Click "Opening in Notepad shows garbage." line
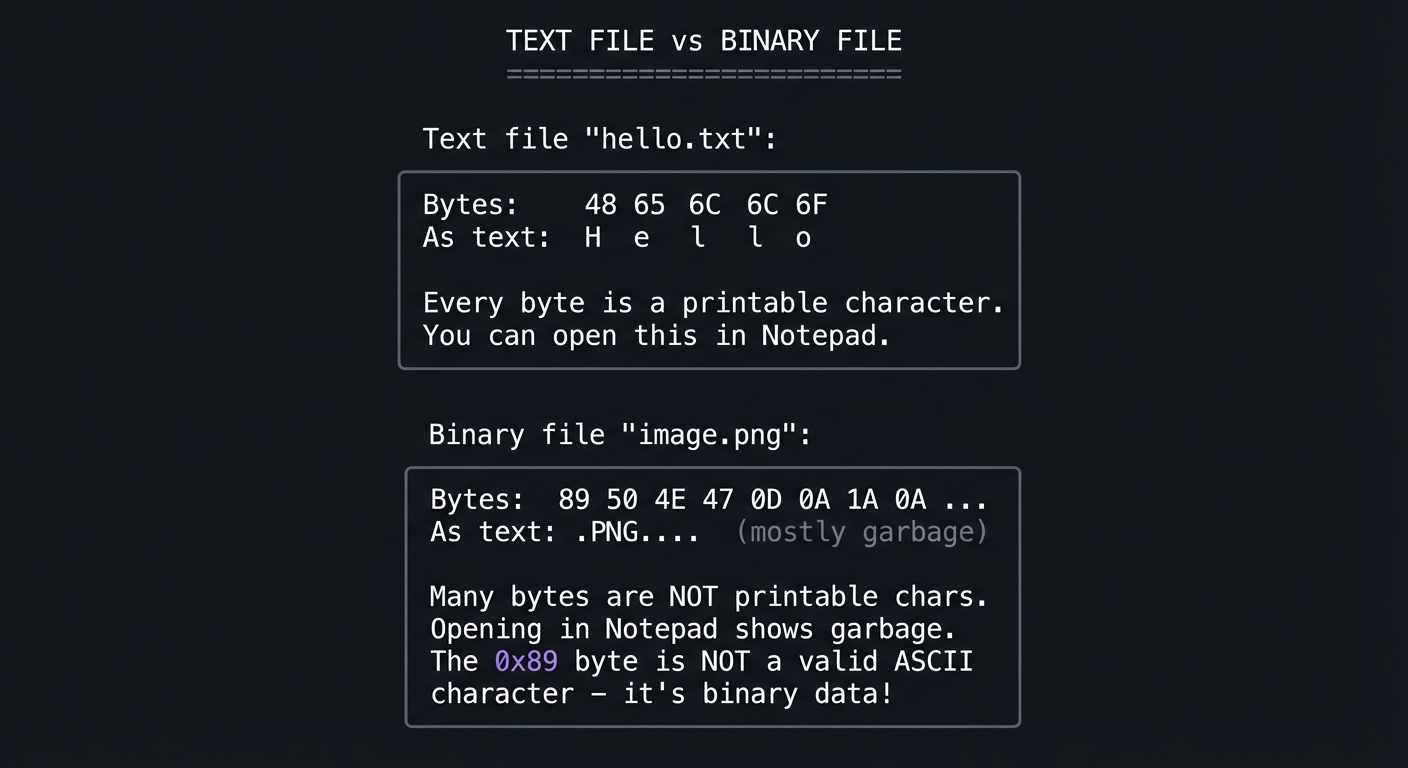Viewport: 1408px width, 768px height. (x=693, y=629)
